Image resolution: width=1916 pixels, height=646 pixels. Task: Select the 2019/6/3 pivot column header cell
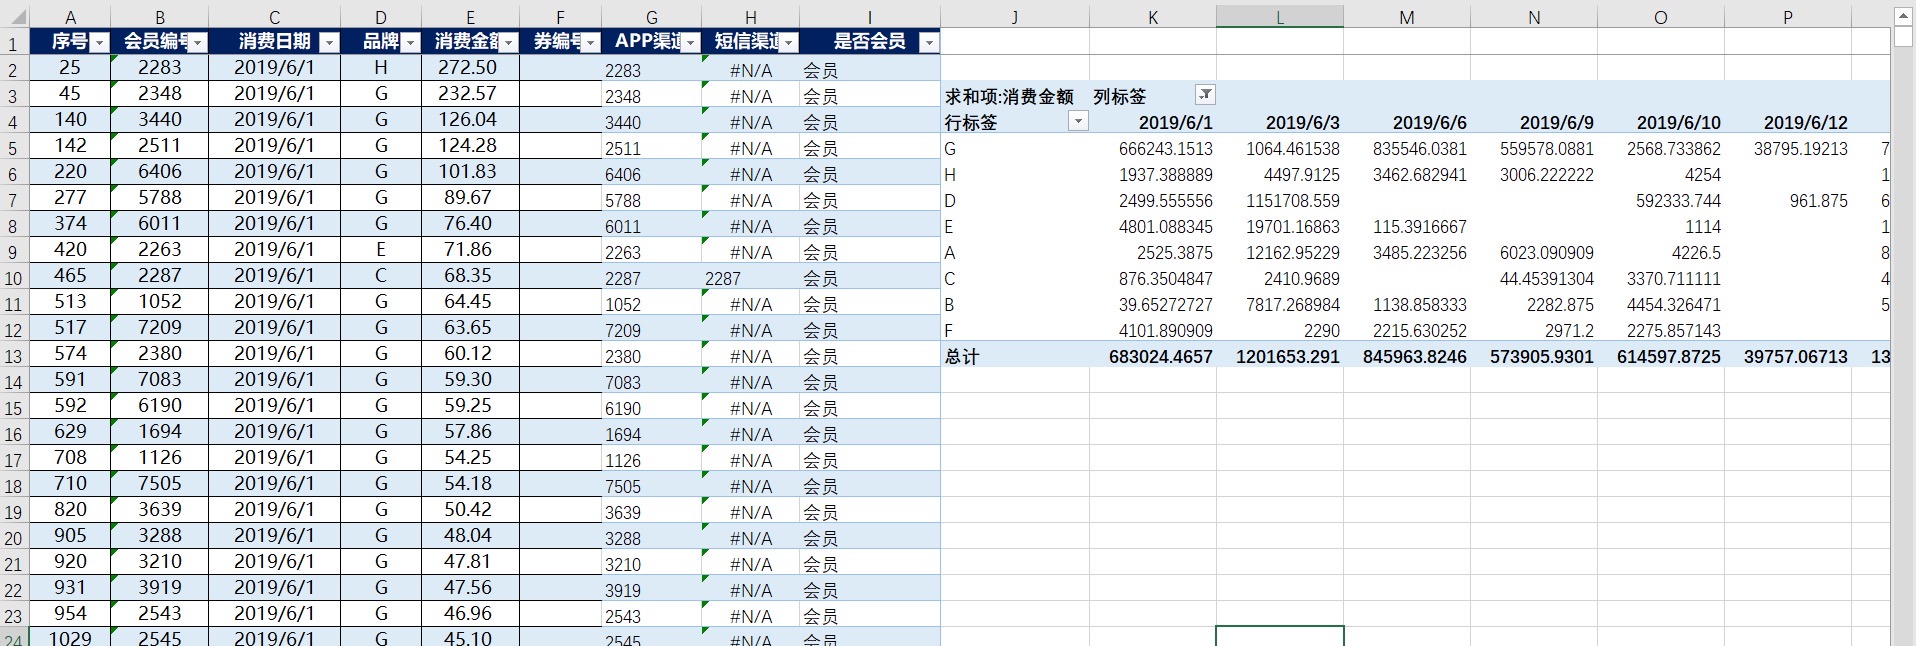(1280, 122)
